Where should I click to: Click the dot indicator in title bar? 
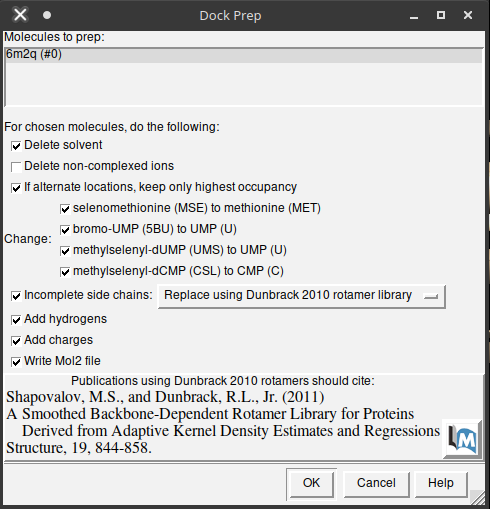tap(47, 15)
